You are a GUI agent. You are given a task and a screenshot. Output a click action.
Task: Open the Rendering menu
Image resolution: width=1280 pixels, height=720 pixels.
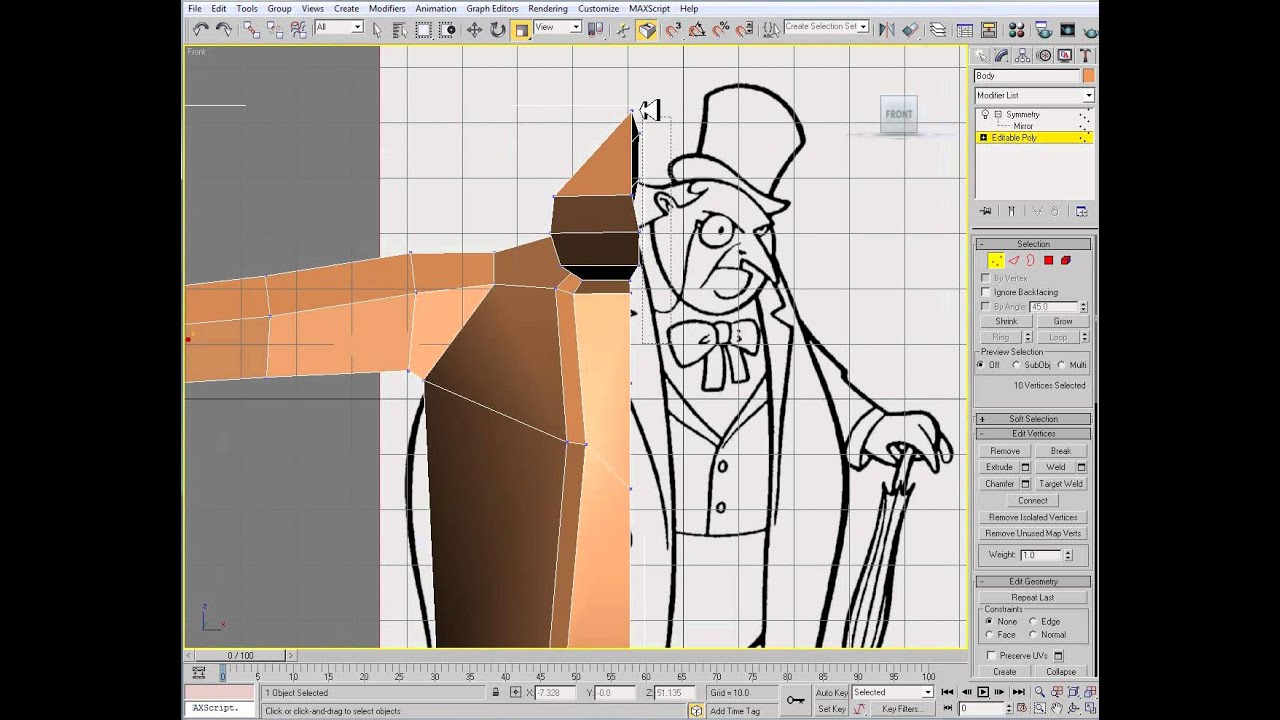(548, 8)
